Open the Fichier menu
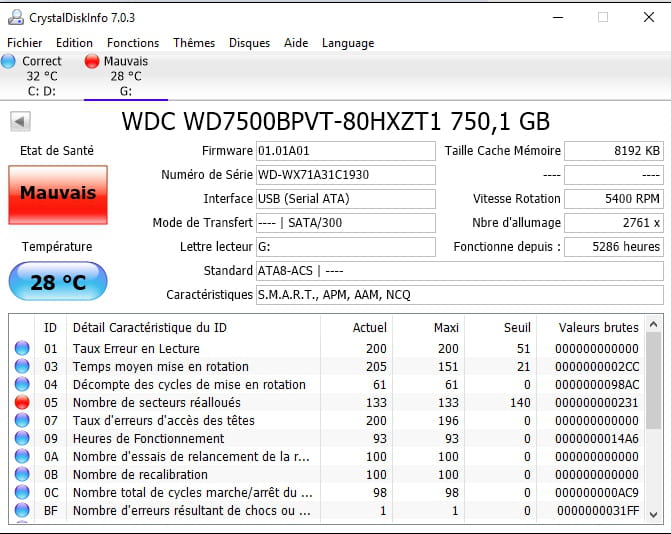671x534 pixels. point(25,43)
